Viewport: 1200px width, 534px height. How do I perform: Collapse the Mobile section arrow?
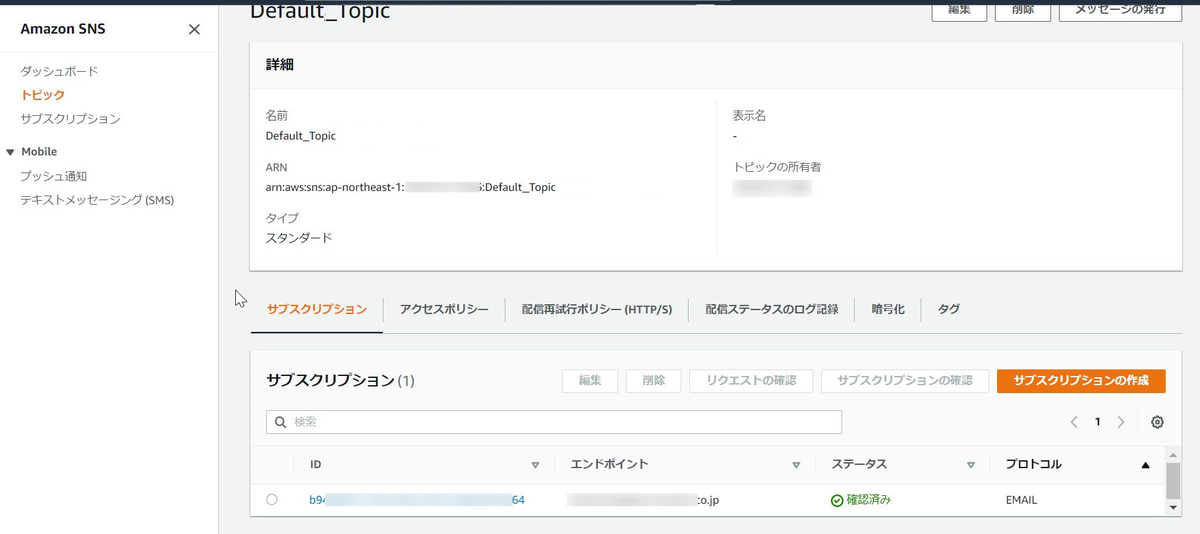point(11,152)
